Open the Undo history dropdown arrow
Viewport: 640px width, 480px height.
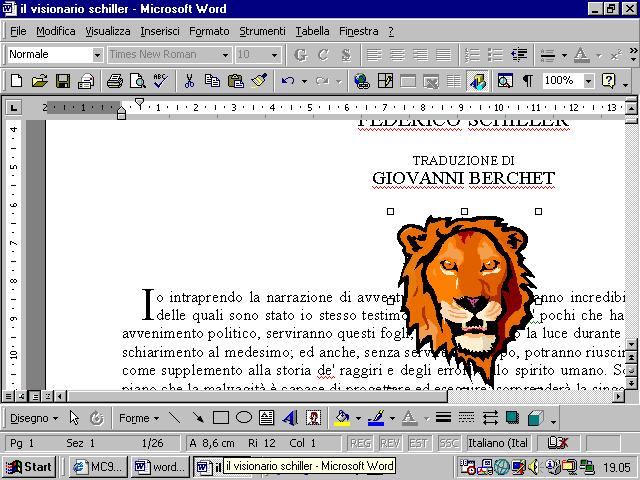[x=304, y=81]
